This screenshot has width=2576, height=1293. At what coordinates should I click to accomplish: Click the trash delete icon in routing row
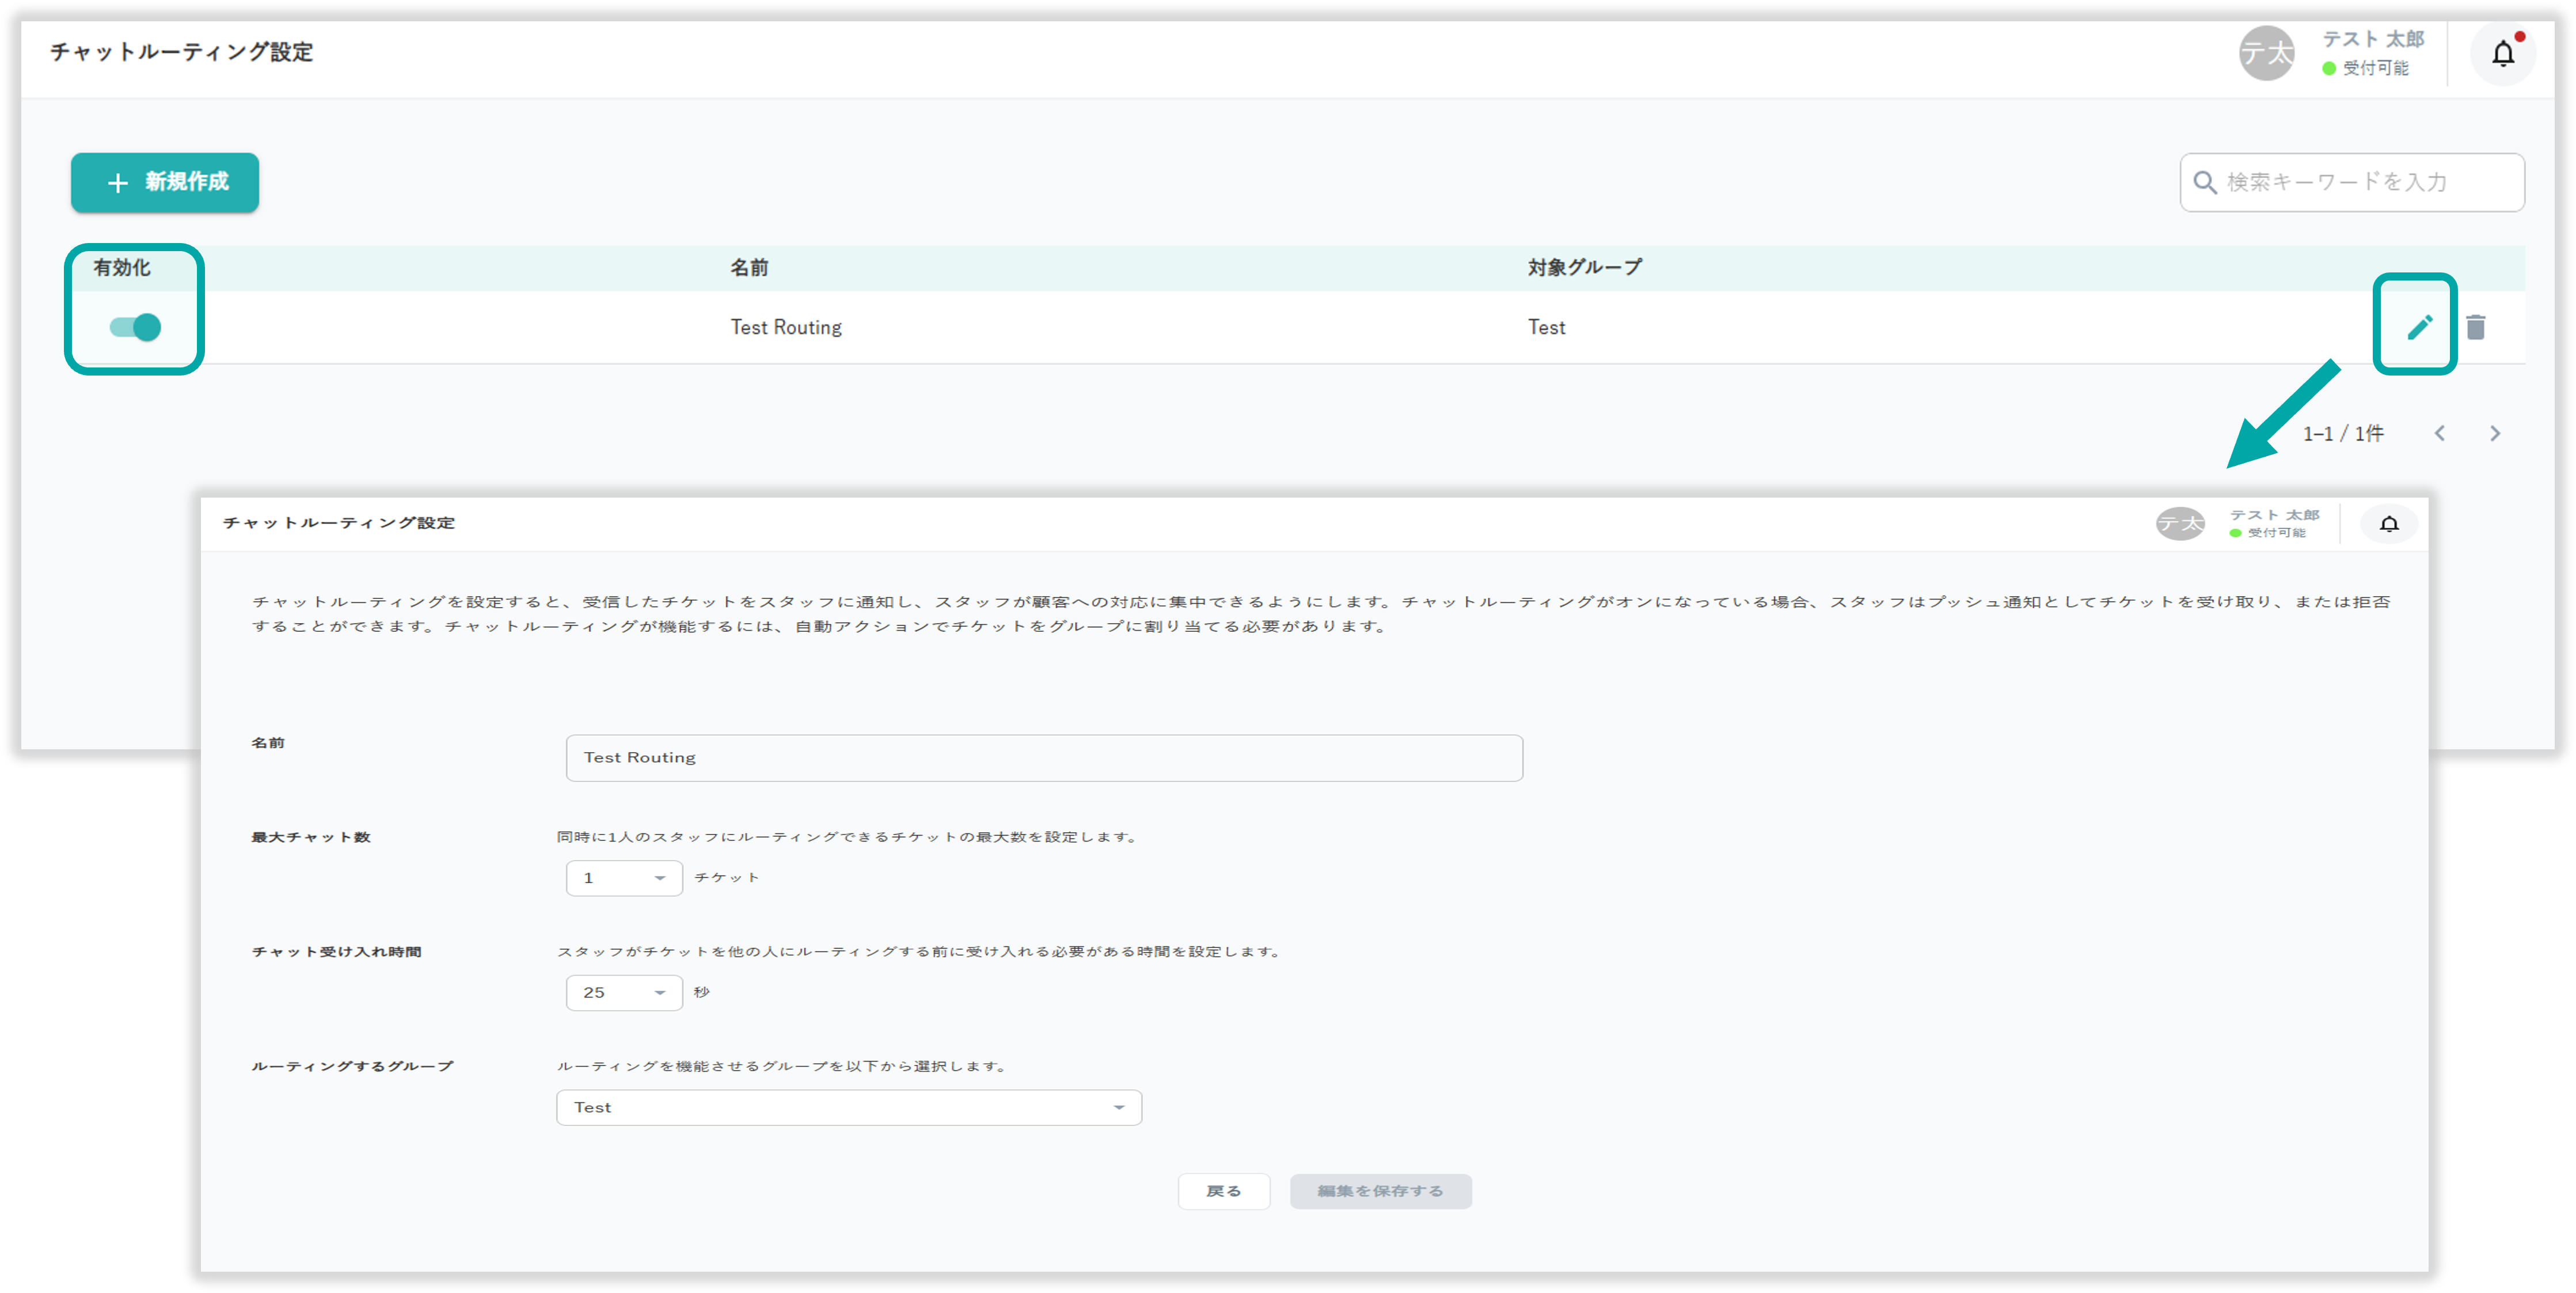2476,327
